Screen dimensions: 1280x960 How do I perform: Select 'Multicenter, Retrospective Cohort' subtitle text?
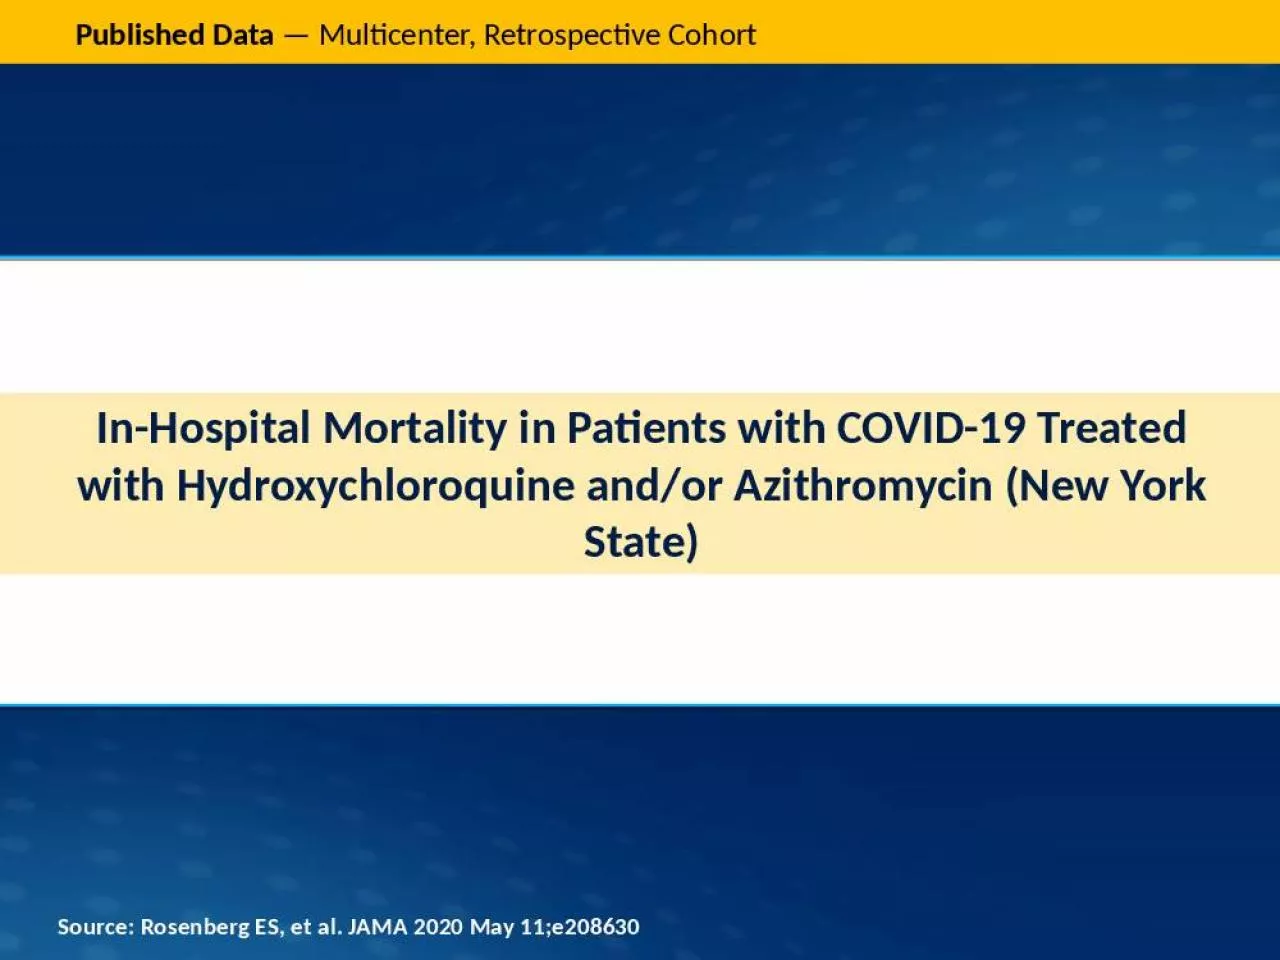point(537,35)
